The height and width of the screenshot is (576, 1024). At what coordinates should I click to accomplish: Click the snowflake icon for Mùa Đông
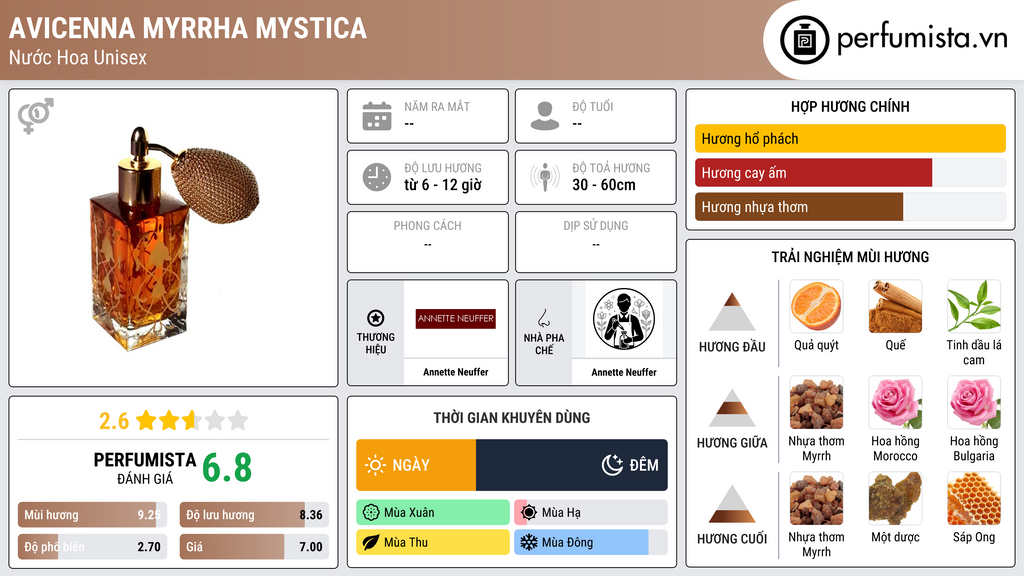[x=529, y=543]
